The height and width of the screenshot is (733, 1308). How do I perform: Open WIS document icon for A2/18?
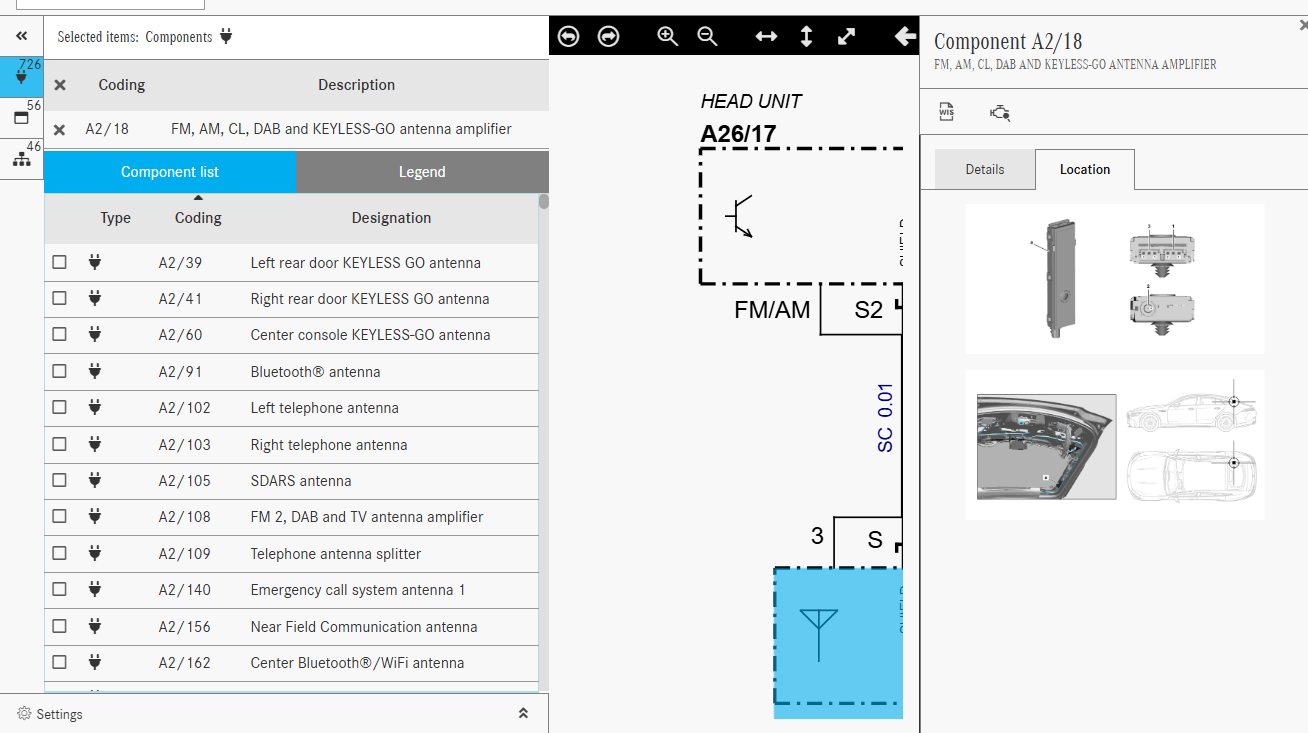tap(946, 112)
